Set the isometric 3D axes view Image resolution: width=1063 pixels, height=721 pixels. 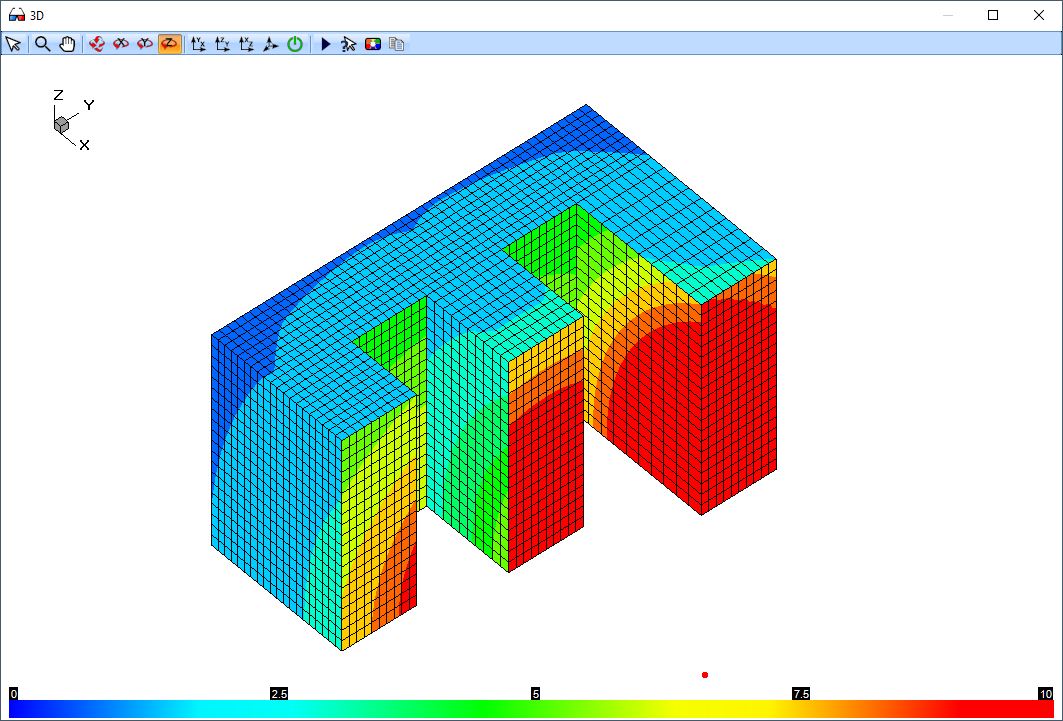point(270,44)
